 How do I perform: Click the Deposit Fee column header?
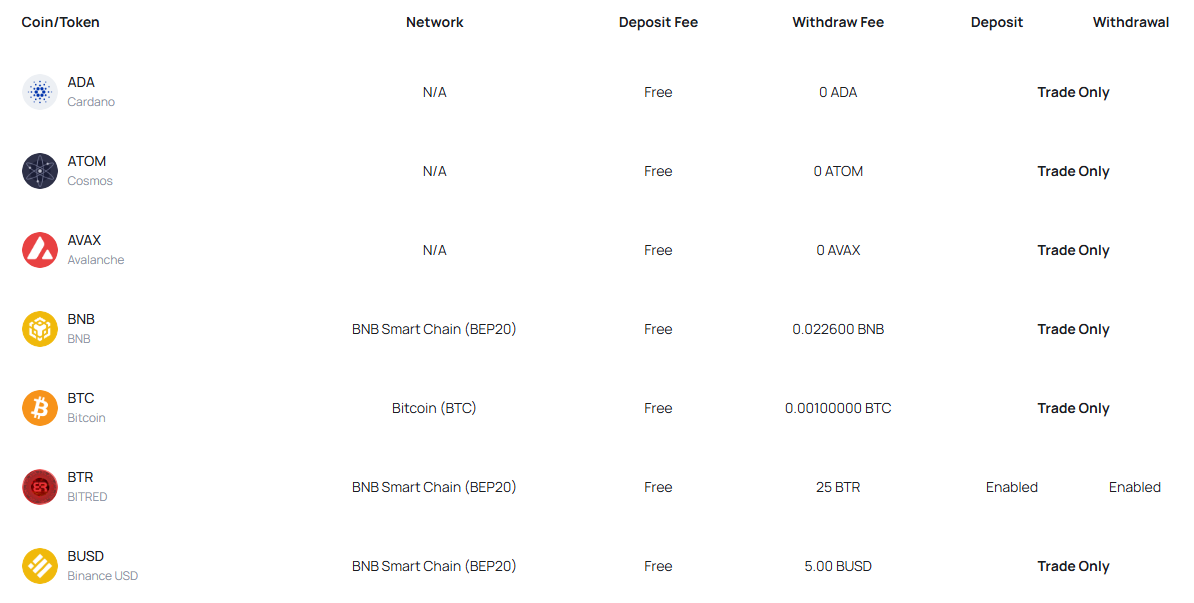tap(658, 22)
